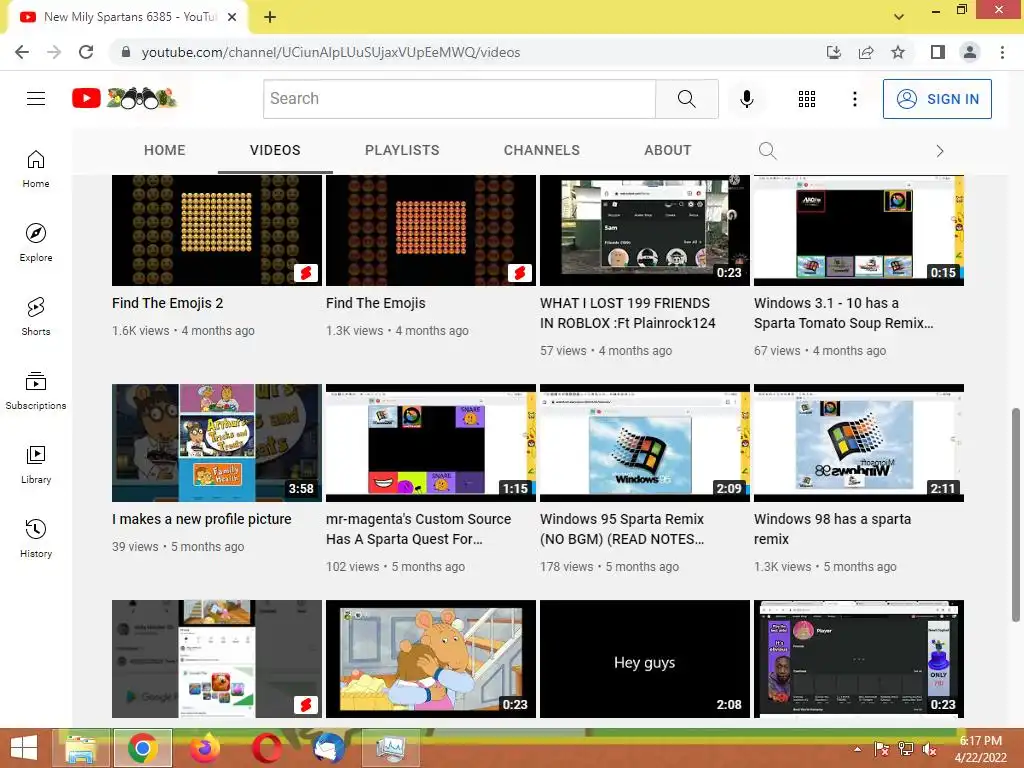The image size is (1024, 768).
Task: Reload the page
Action: [x=86, y=52]
